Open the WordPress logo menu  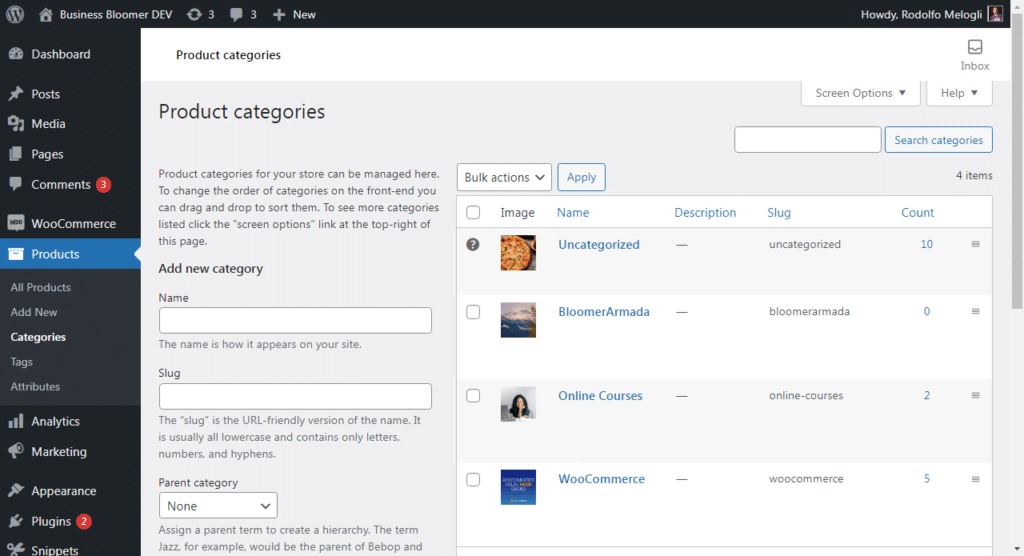(x=15, y=14)
